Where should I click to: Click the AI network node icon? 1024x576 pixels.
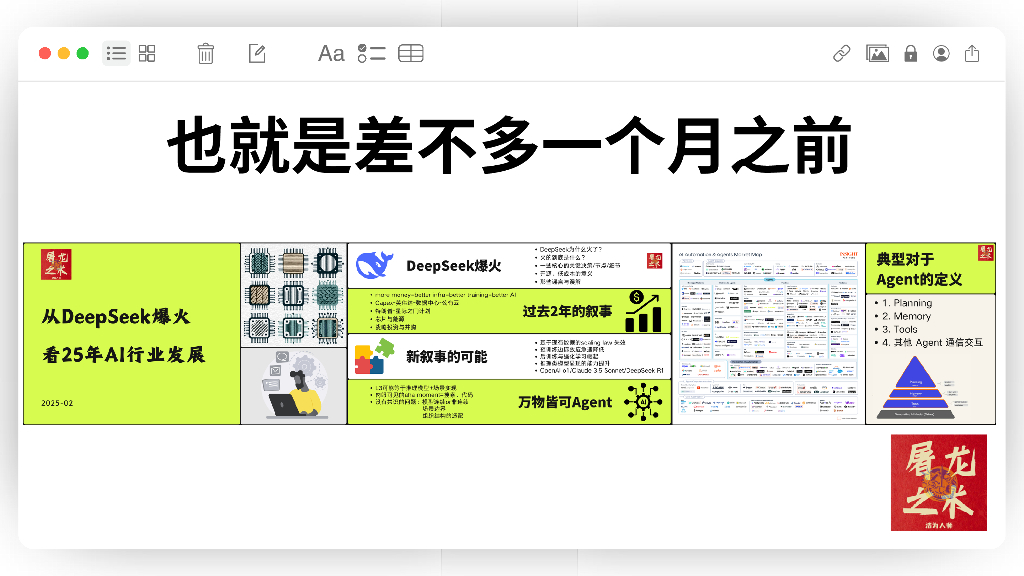(x=643, y=402)
